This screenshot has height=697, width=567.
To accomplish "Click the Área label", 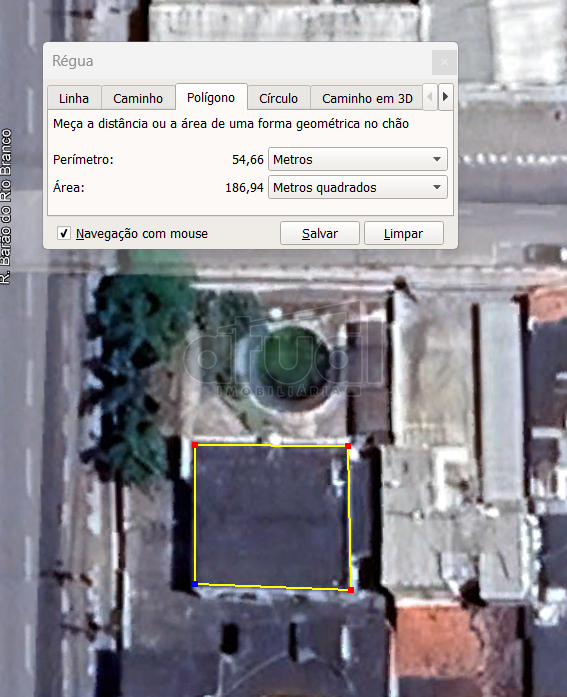I will click(x=68, y=187).
